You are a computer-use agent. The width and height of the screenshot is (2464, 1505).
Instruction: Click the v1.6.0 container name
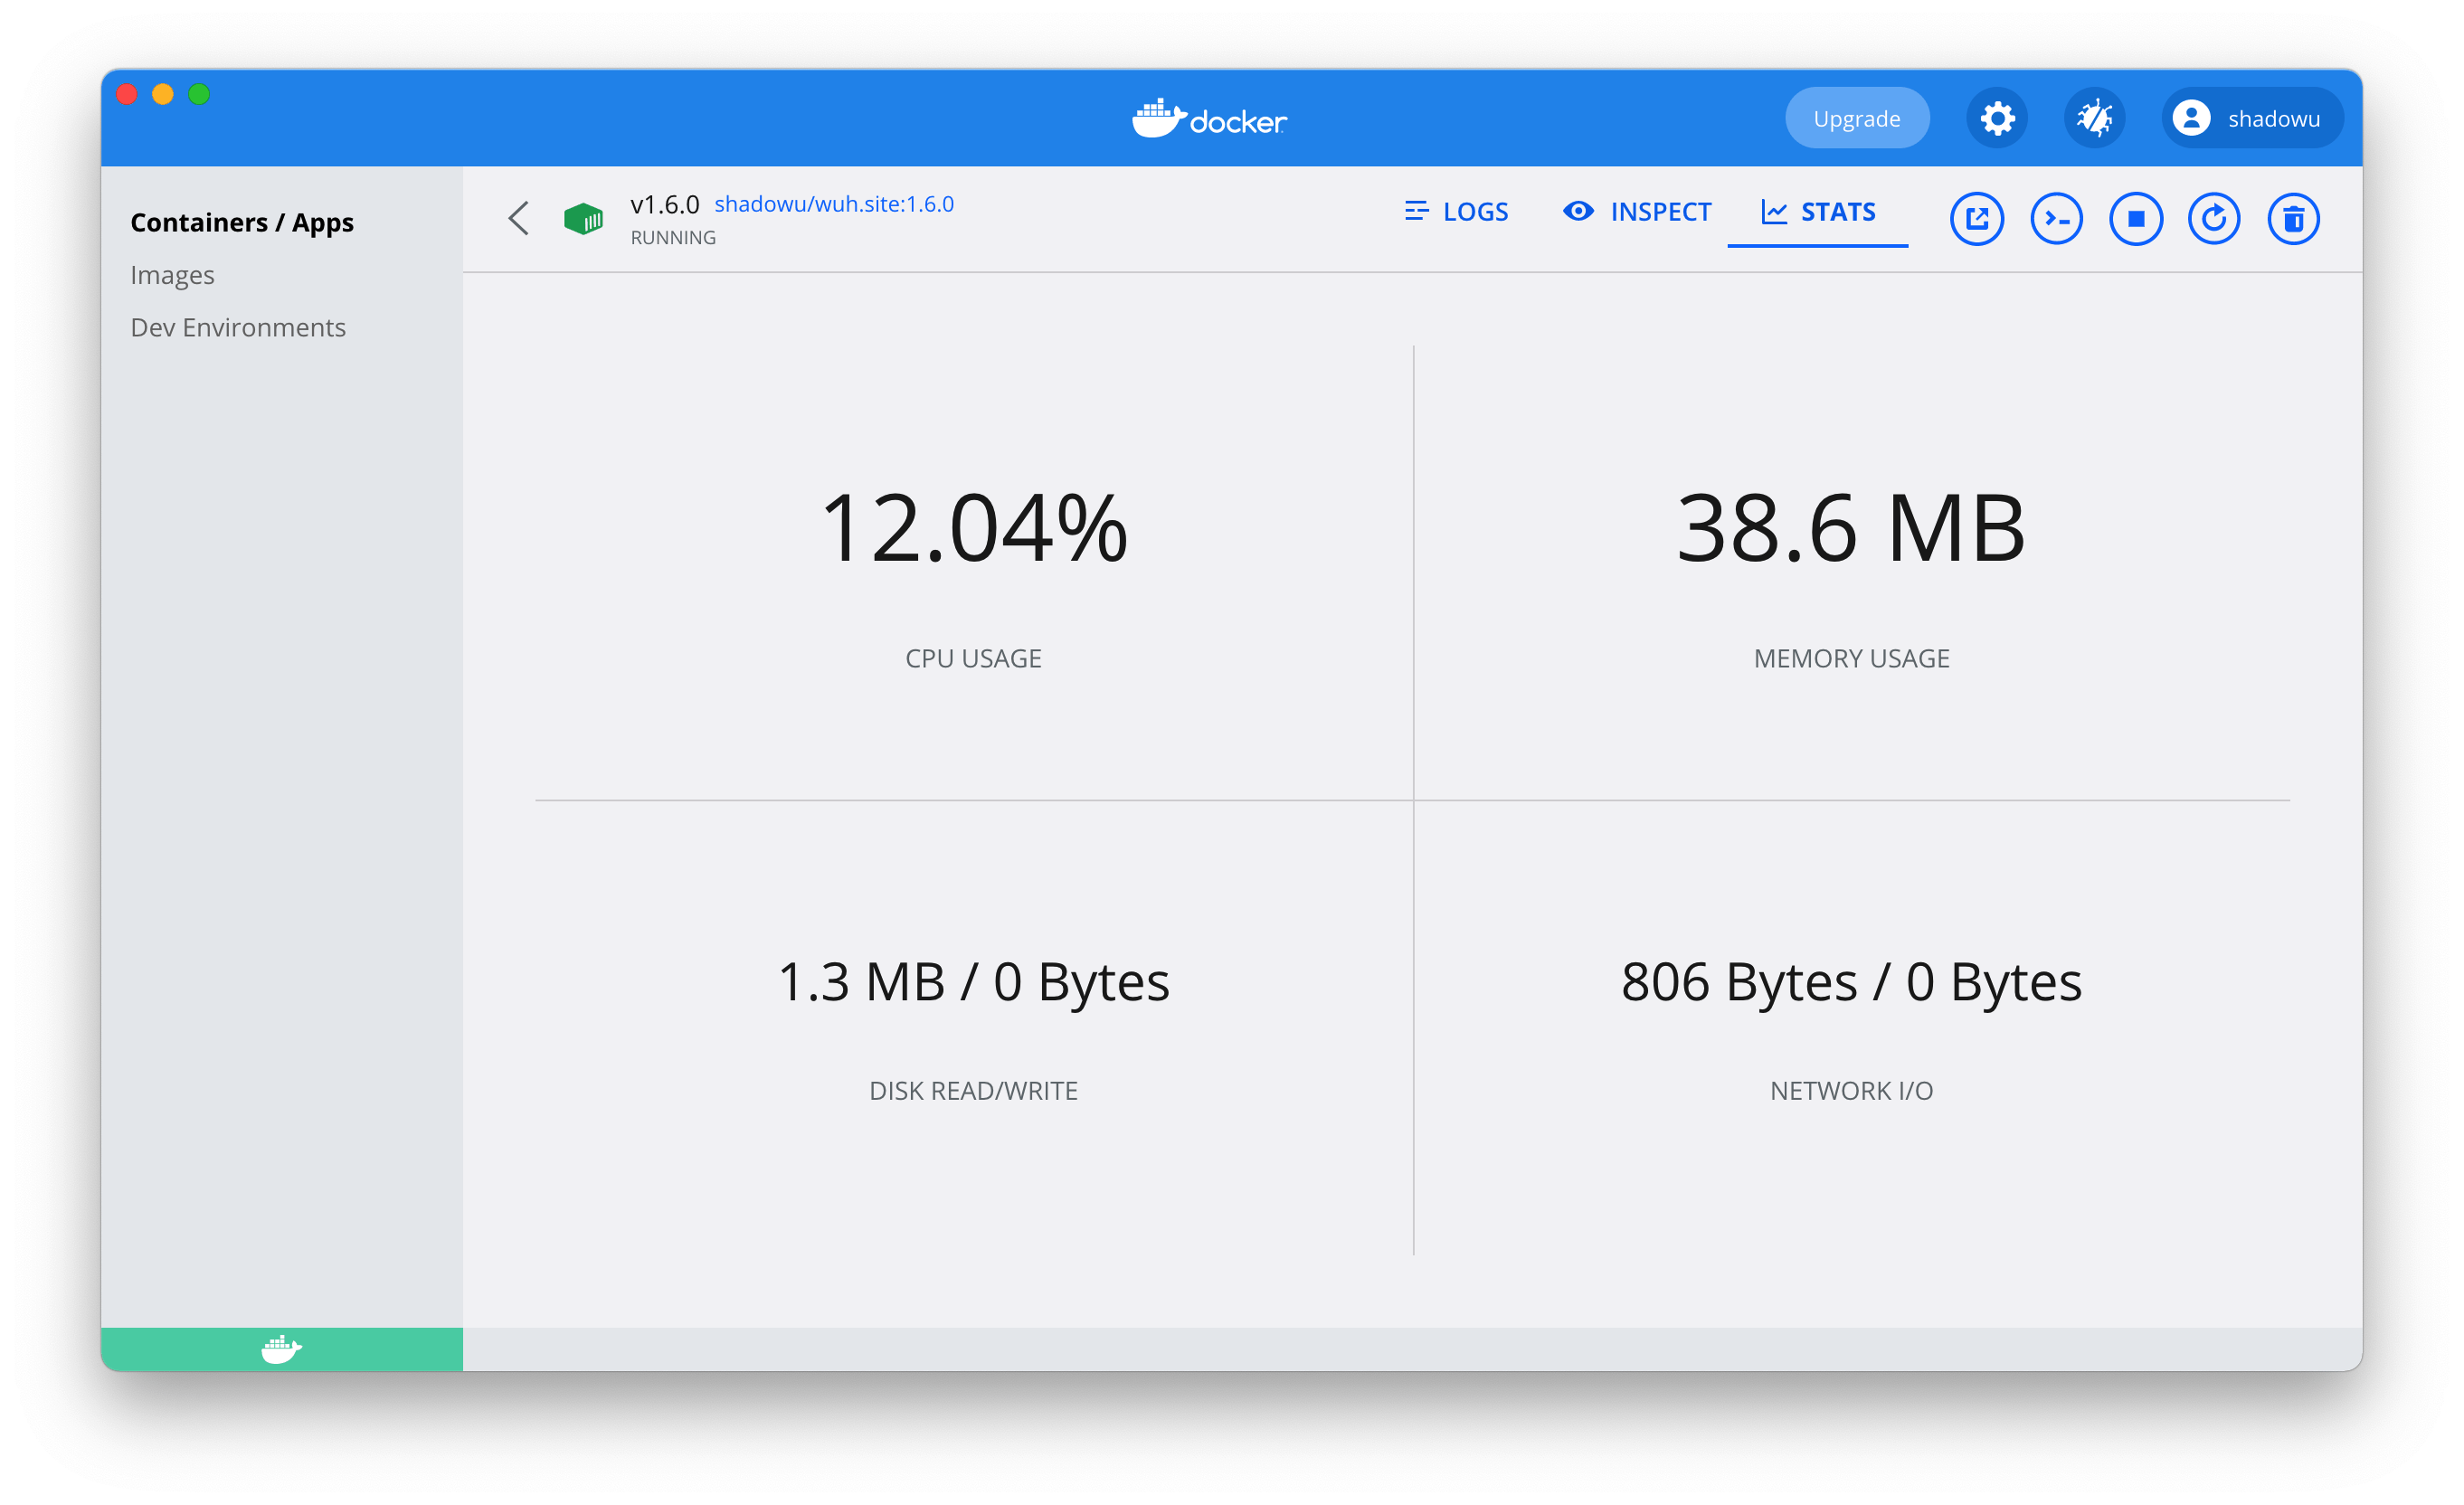click(665, 204)
